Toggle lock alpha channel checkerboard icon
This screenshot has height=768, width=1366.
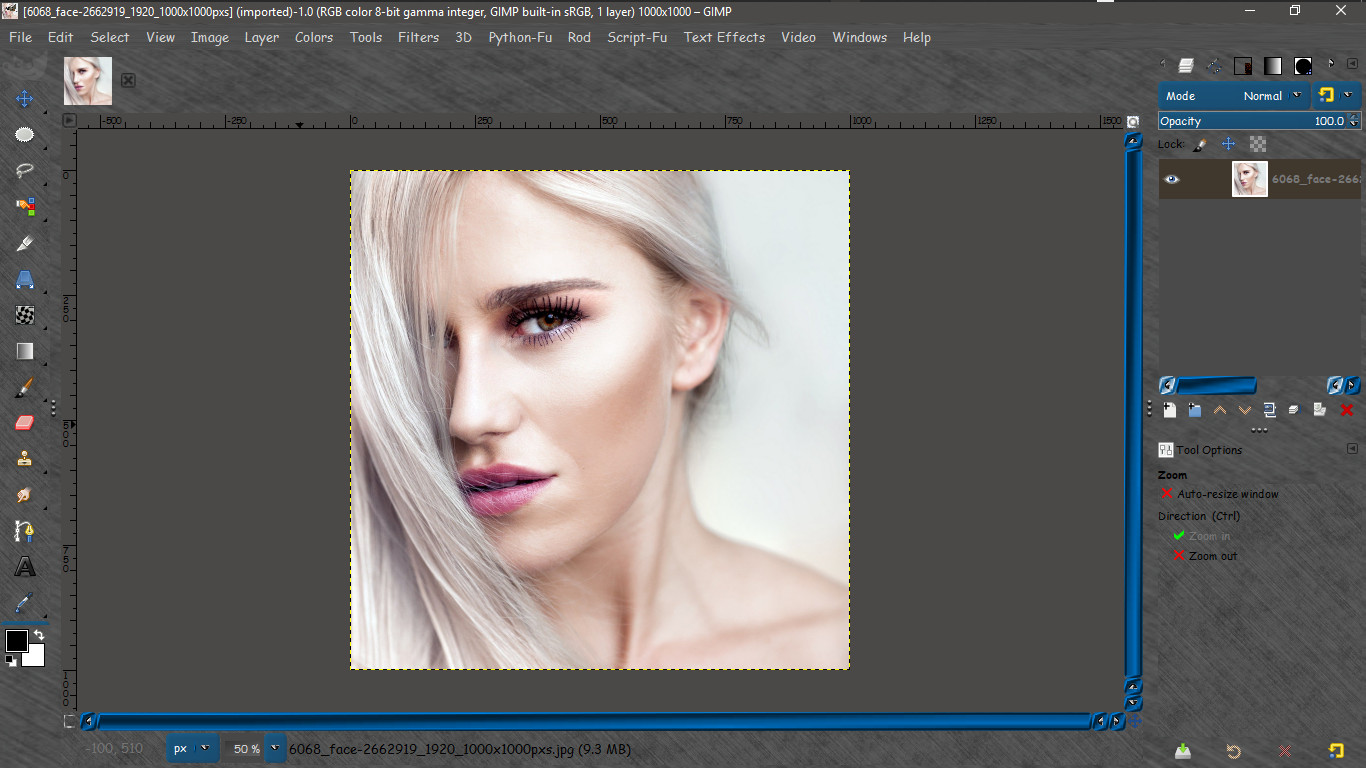(1258, 144)
